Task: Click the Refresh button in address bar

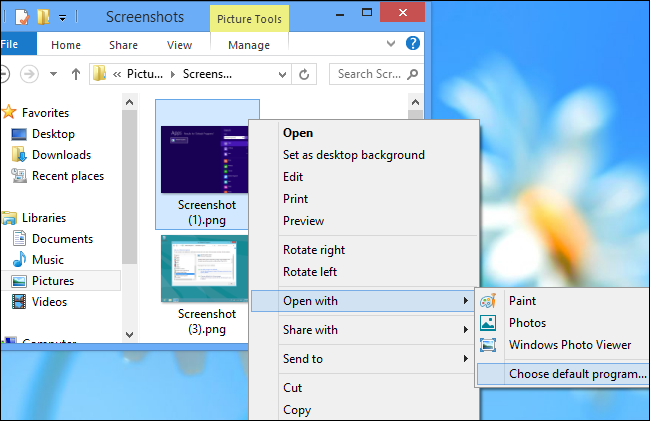Action: click(x=304, y=74)
